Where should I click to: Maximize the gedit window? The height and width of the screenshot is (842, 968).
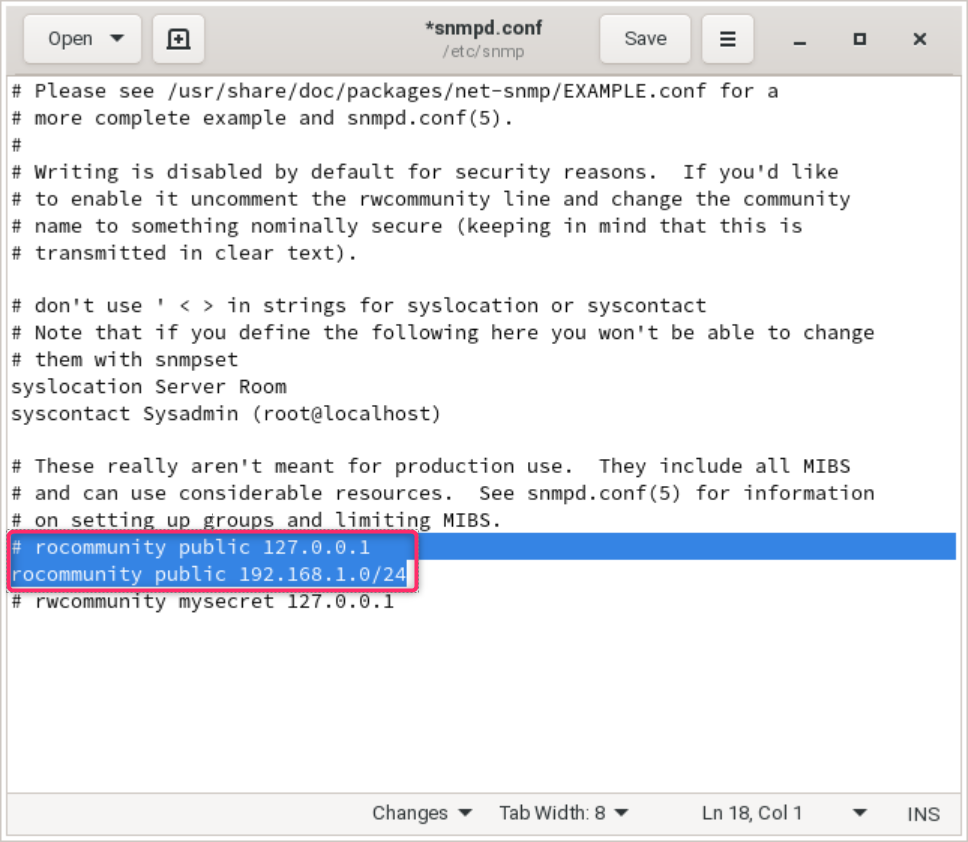[859, 40]
